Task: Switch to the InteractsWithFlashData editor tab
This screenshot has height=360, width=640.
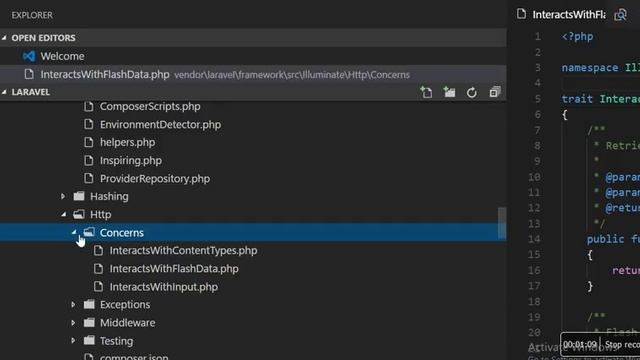Action: (x=569, y=15)
